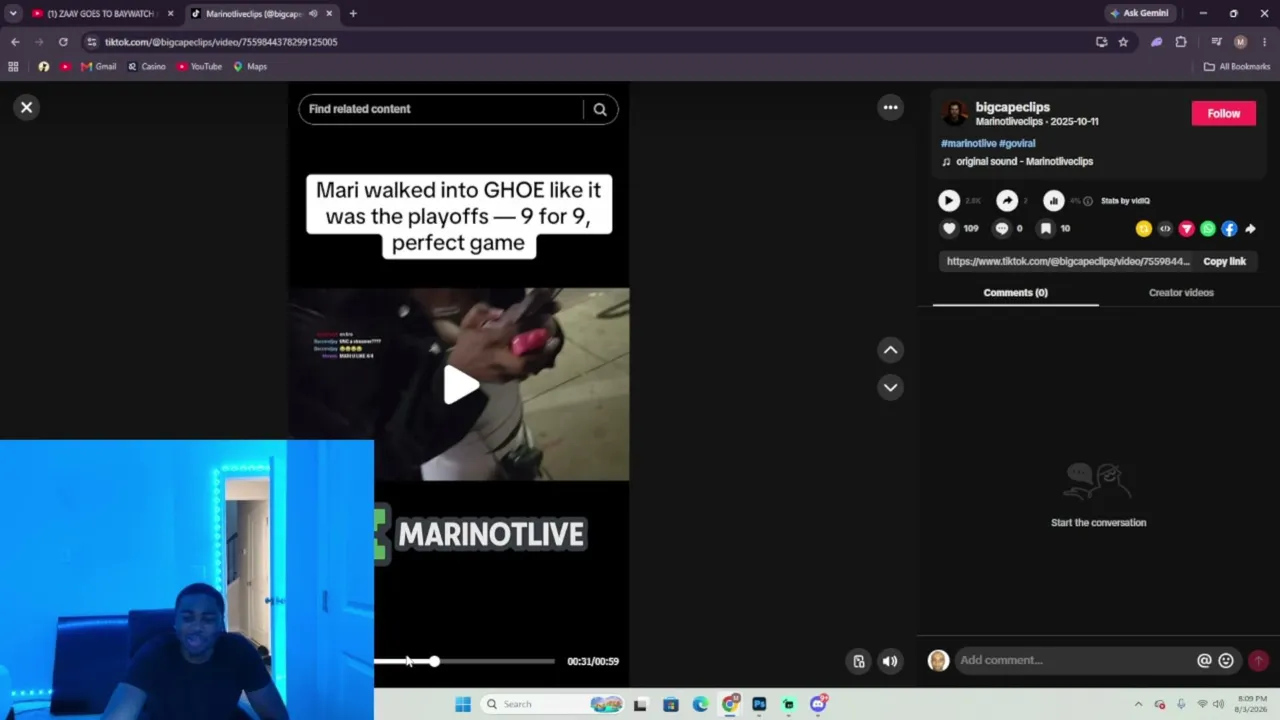The width and height of the screenshot is (1280, 720).
Task: Go to next video with down arrow
Action: pos(890,387)
